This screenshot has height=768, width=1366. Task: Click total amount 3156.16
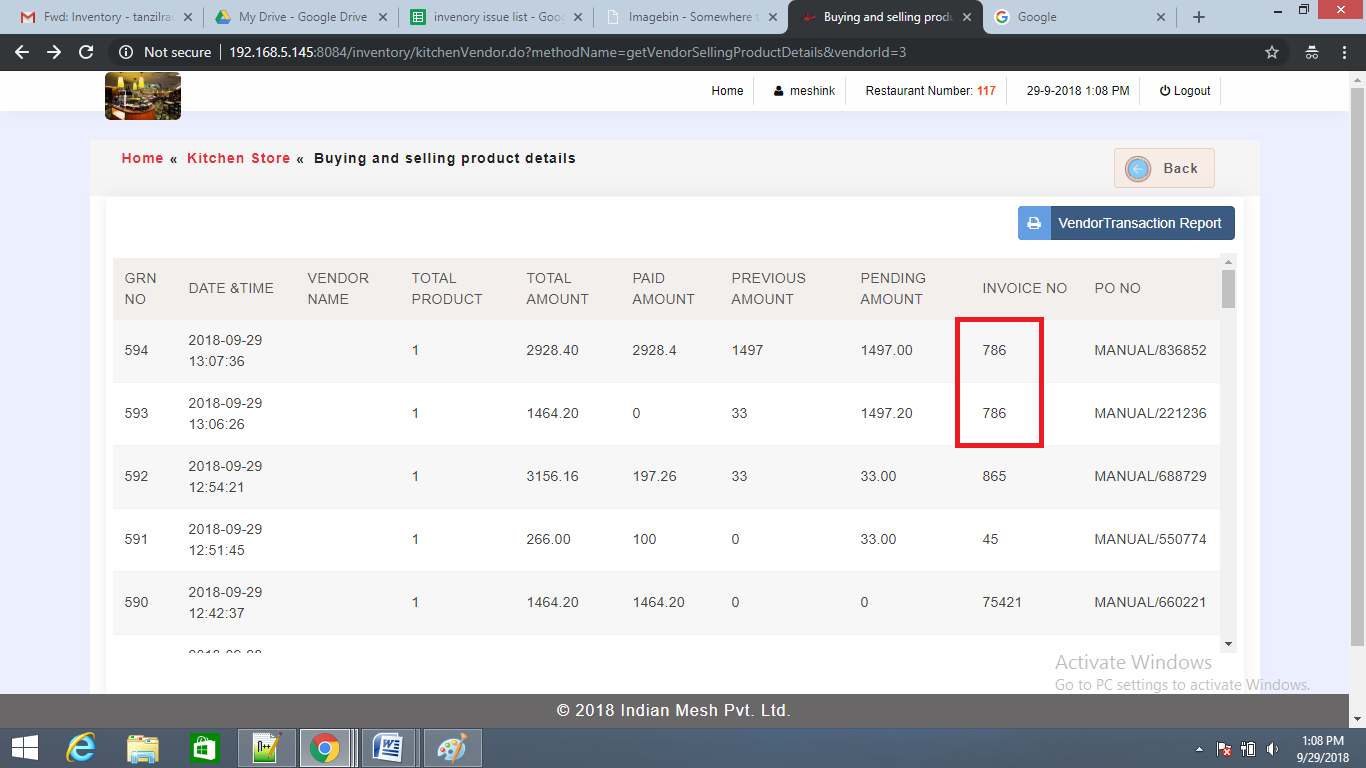coord(552,477)
